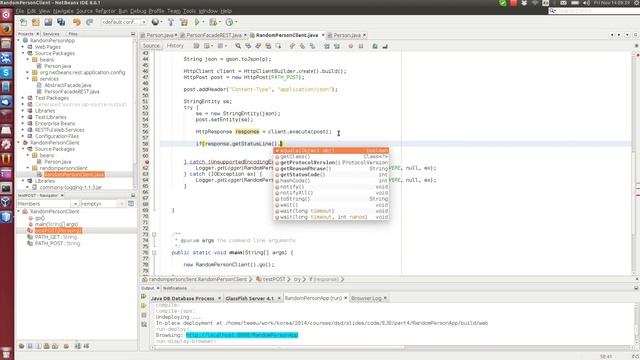Open the Tools menu
The width and height of the screenshot is (640, 360).
[x=189, y=11]
